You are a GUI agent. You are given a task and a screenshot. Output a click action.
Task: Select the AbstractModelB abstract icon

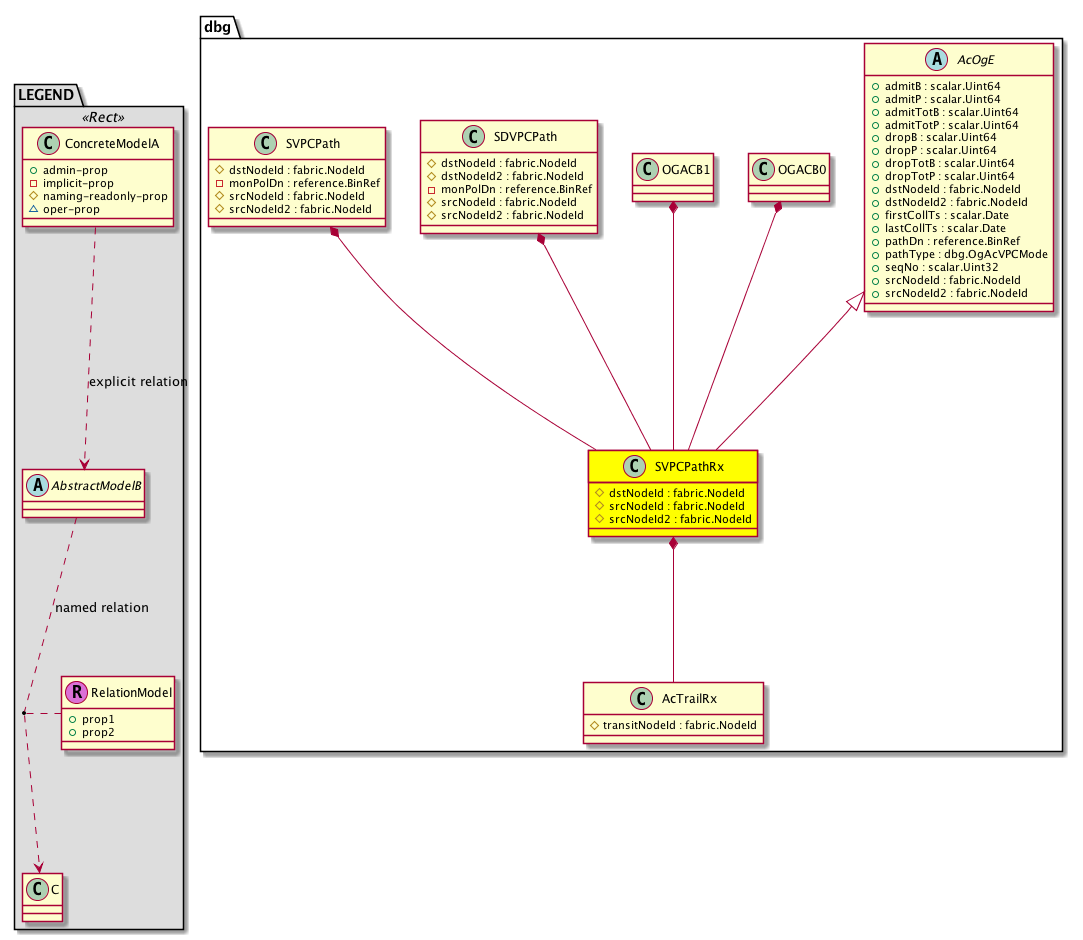coord(37,485)
